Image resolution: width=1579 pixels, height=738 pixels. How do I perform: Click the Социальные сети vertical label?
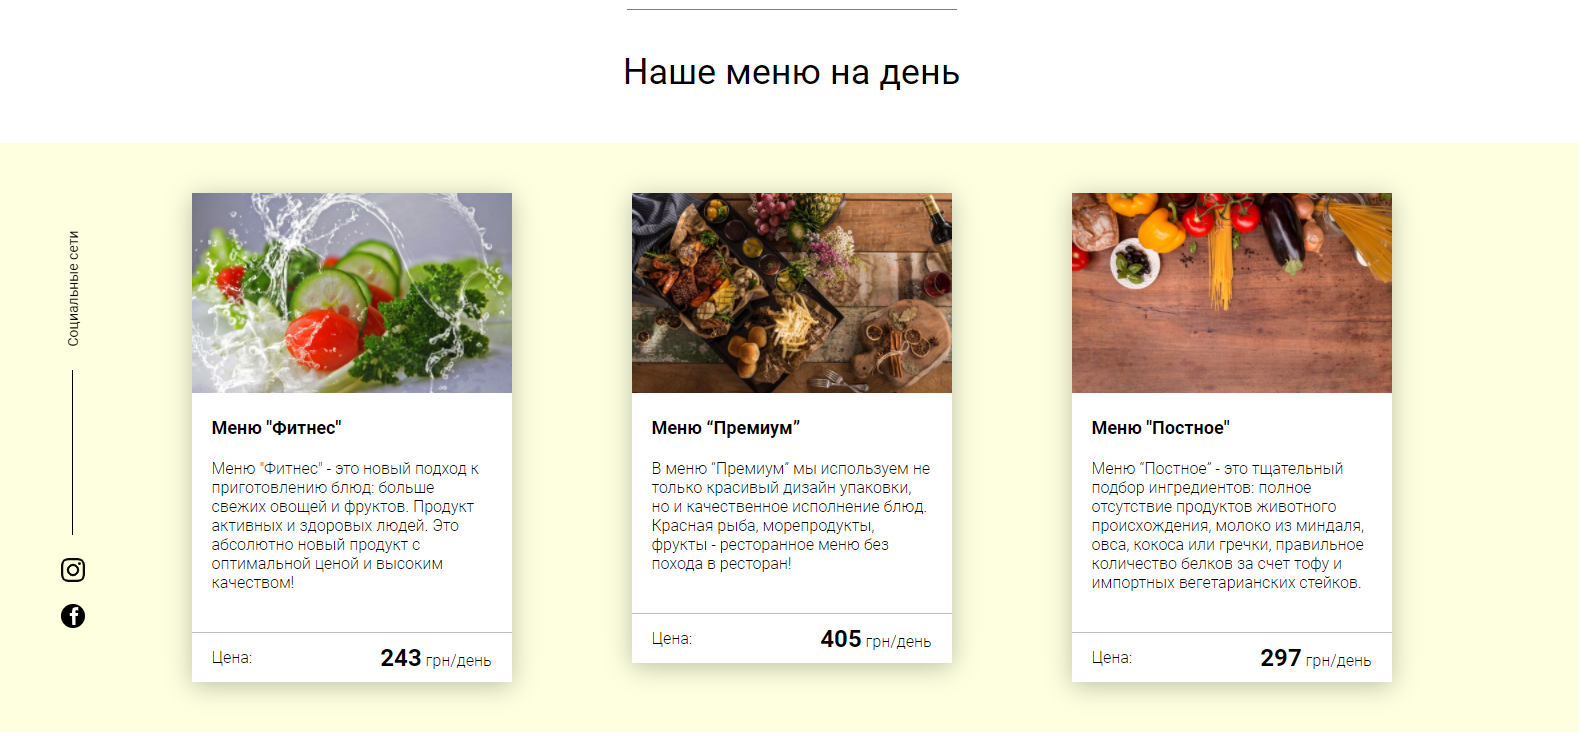tap(73, 289)
